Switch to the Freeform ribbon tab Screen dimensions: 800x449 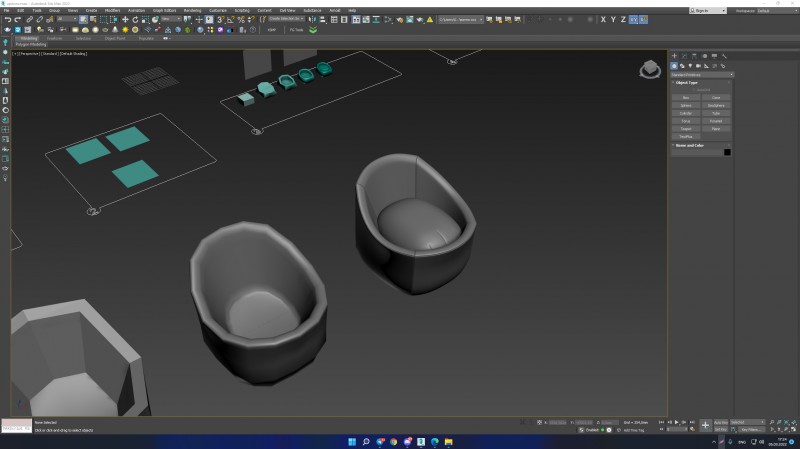(55, 38)
